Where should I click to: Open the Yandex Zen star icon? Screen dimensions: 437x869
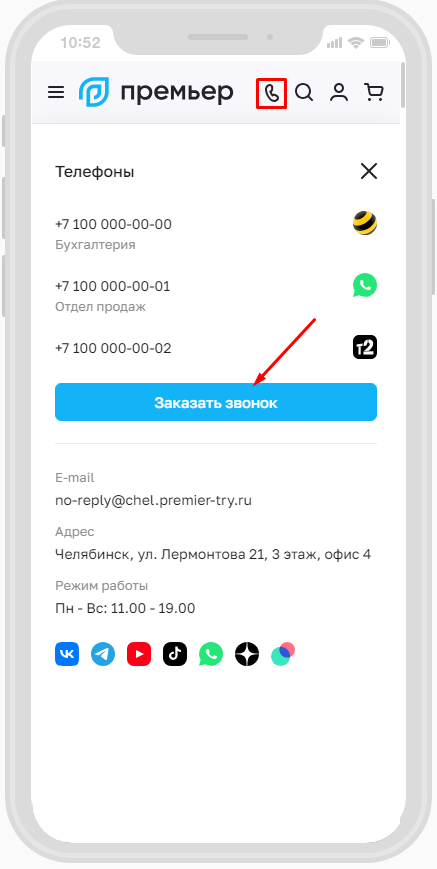[x=247, y=655]
